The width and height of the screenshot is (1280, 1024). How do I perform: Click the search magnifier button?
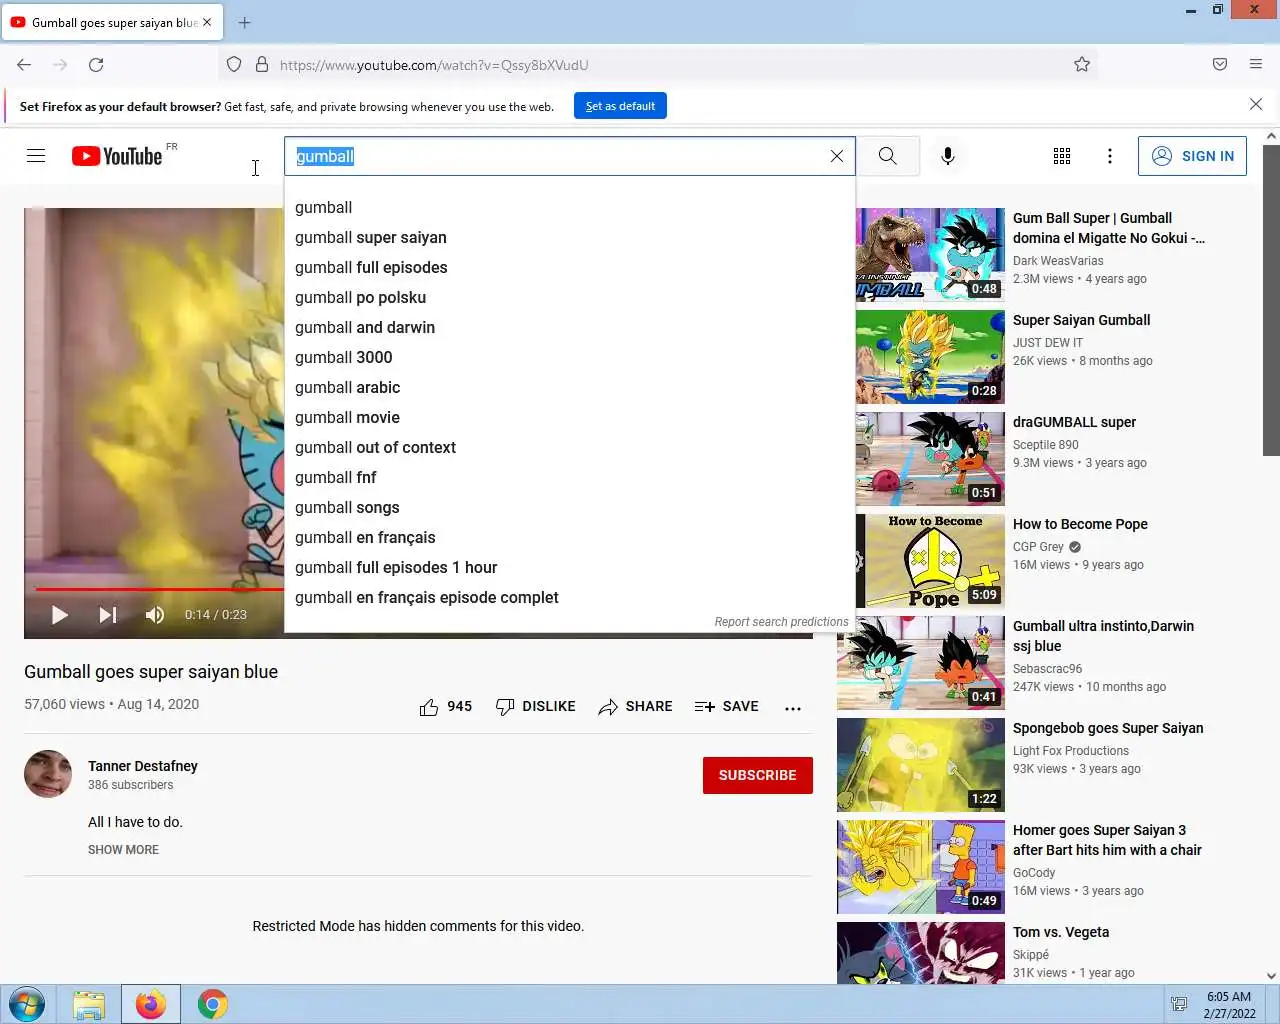pos(888,156)
